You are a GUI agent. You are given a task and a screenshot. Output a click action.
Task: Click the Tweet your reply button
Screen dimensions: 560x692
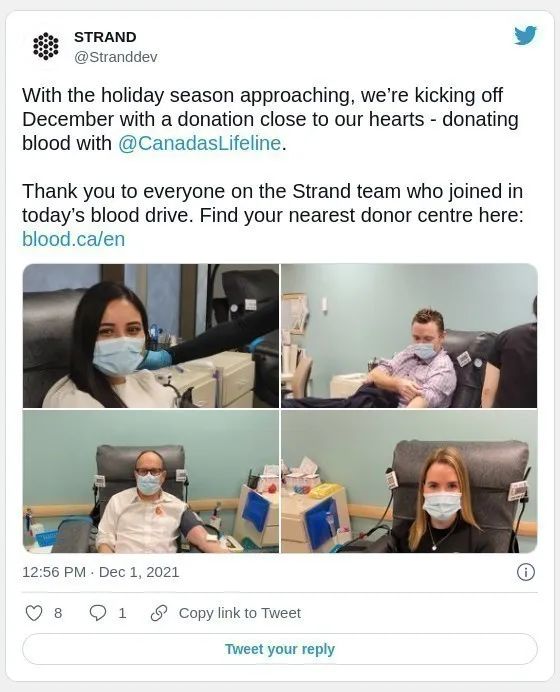tap(280, 649)
